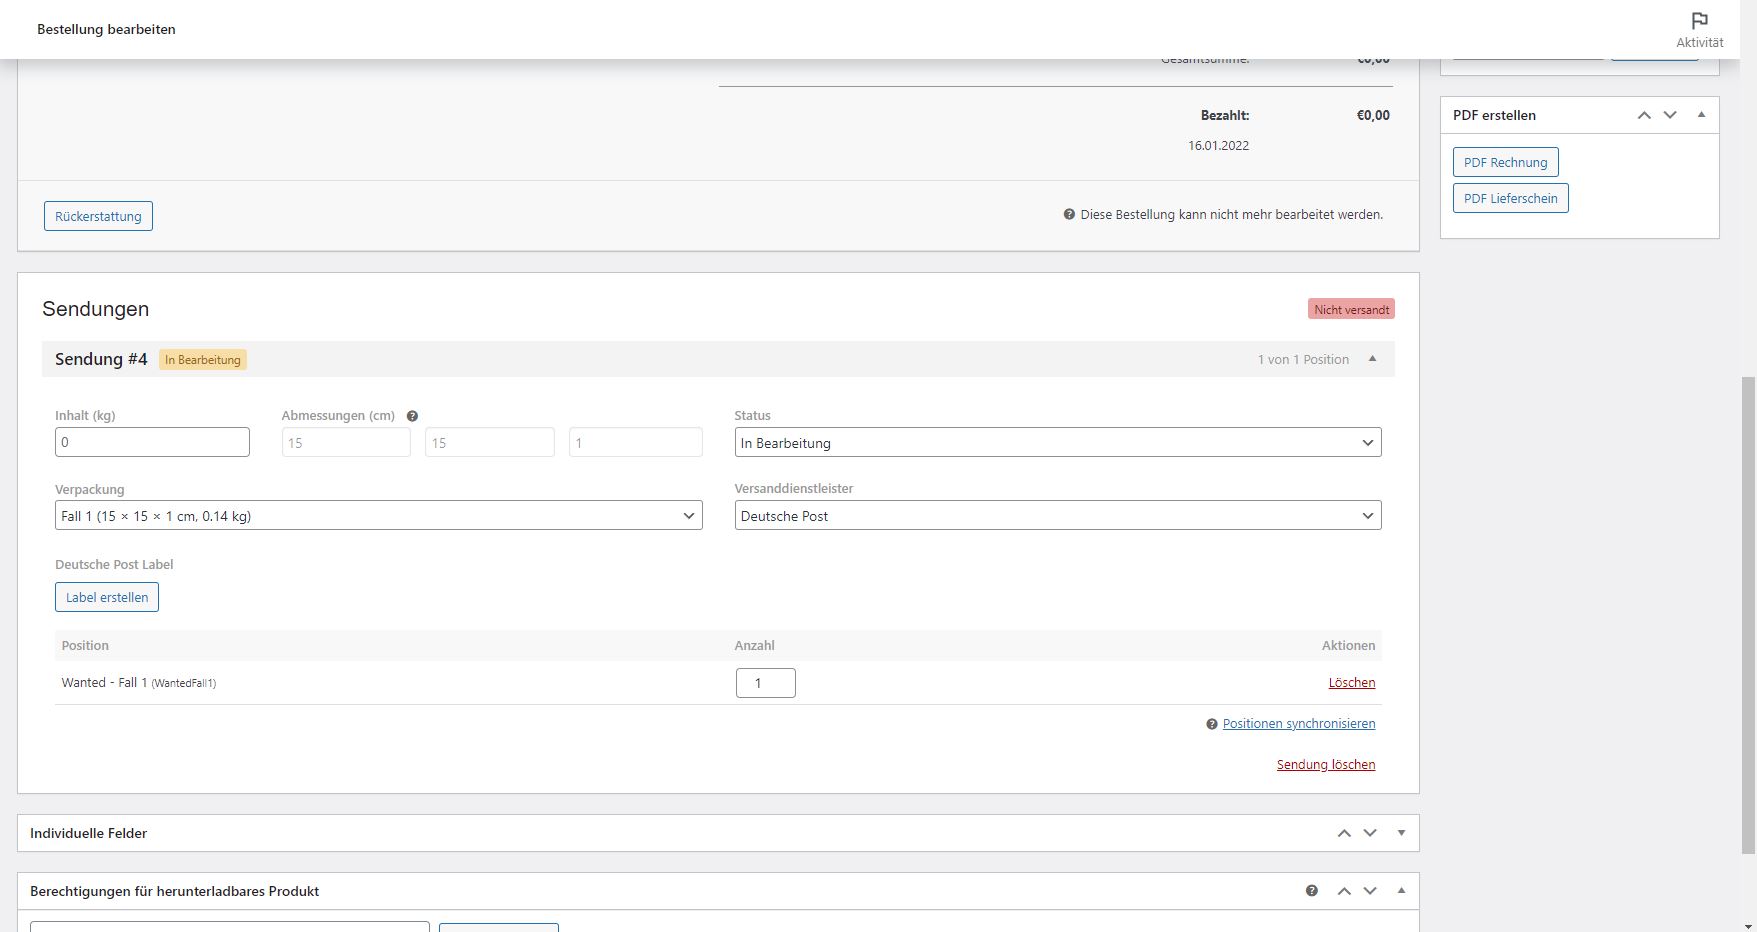Click the Nicht versandt status badge
Image resolution: width=1757 pixels, height=932 pixels.
tap(1351, 309)
